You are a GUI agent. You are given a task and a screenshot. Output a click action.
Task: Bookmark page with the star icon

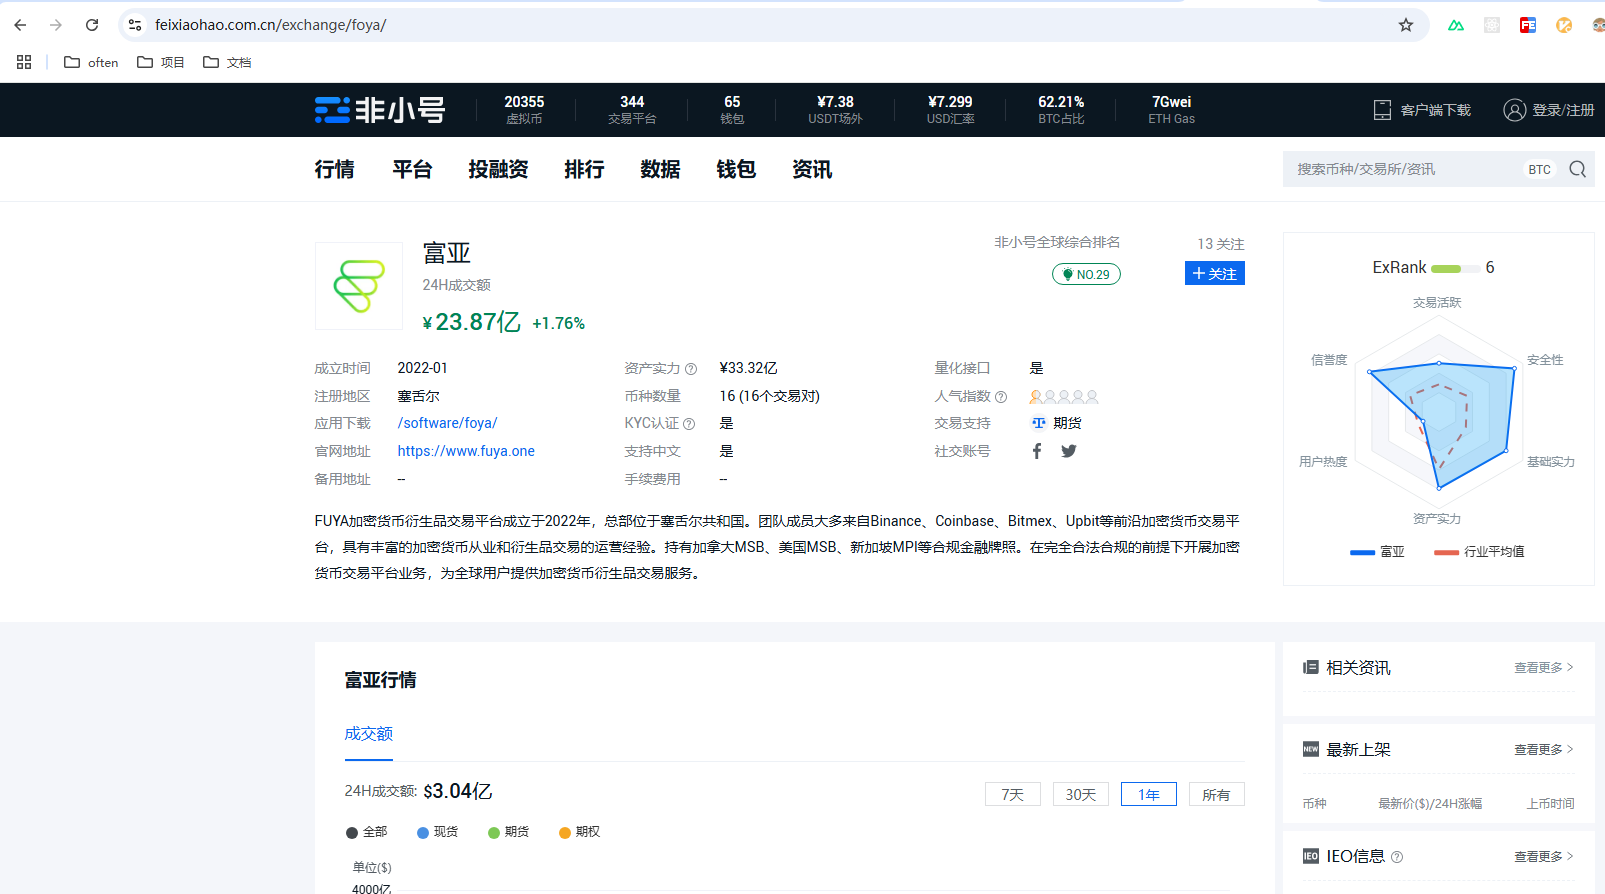coord(1405,25)
